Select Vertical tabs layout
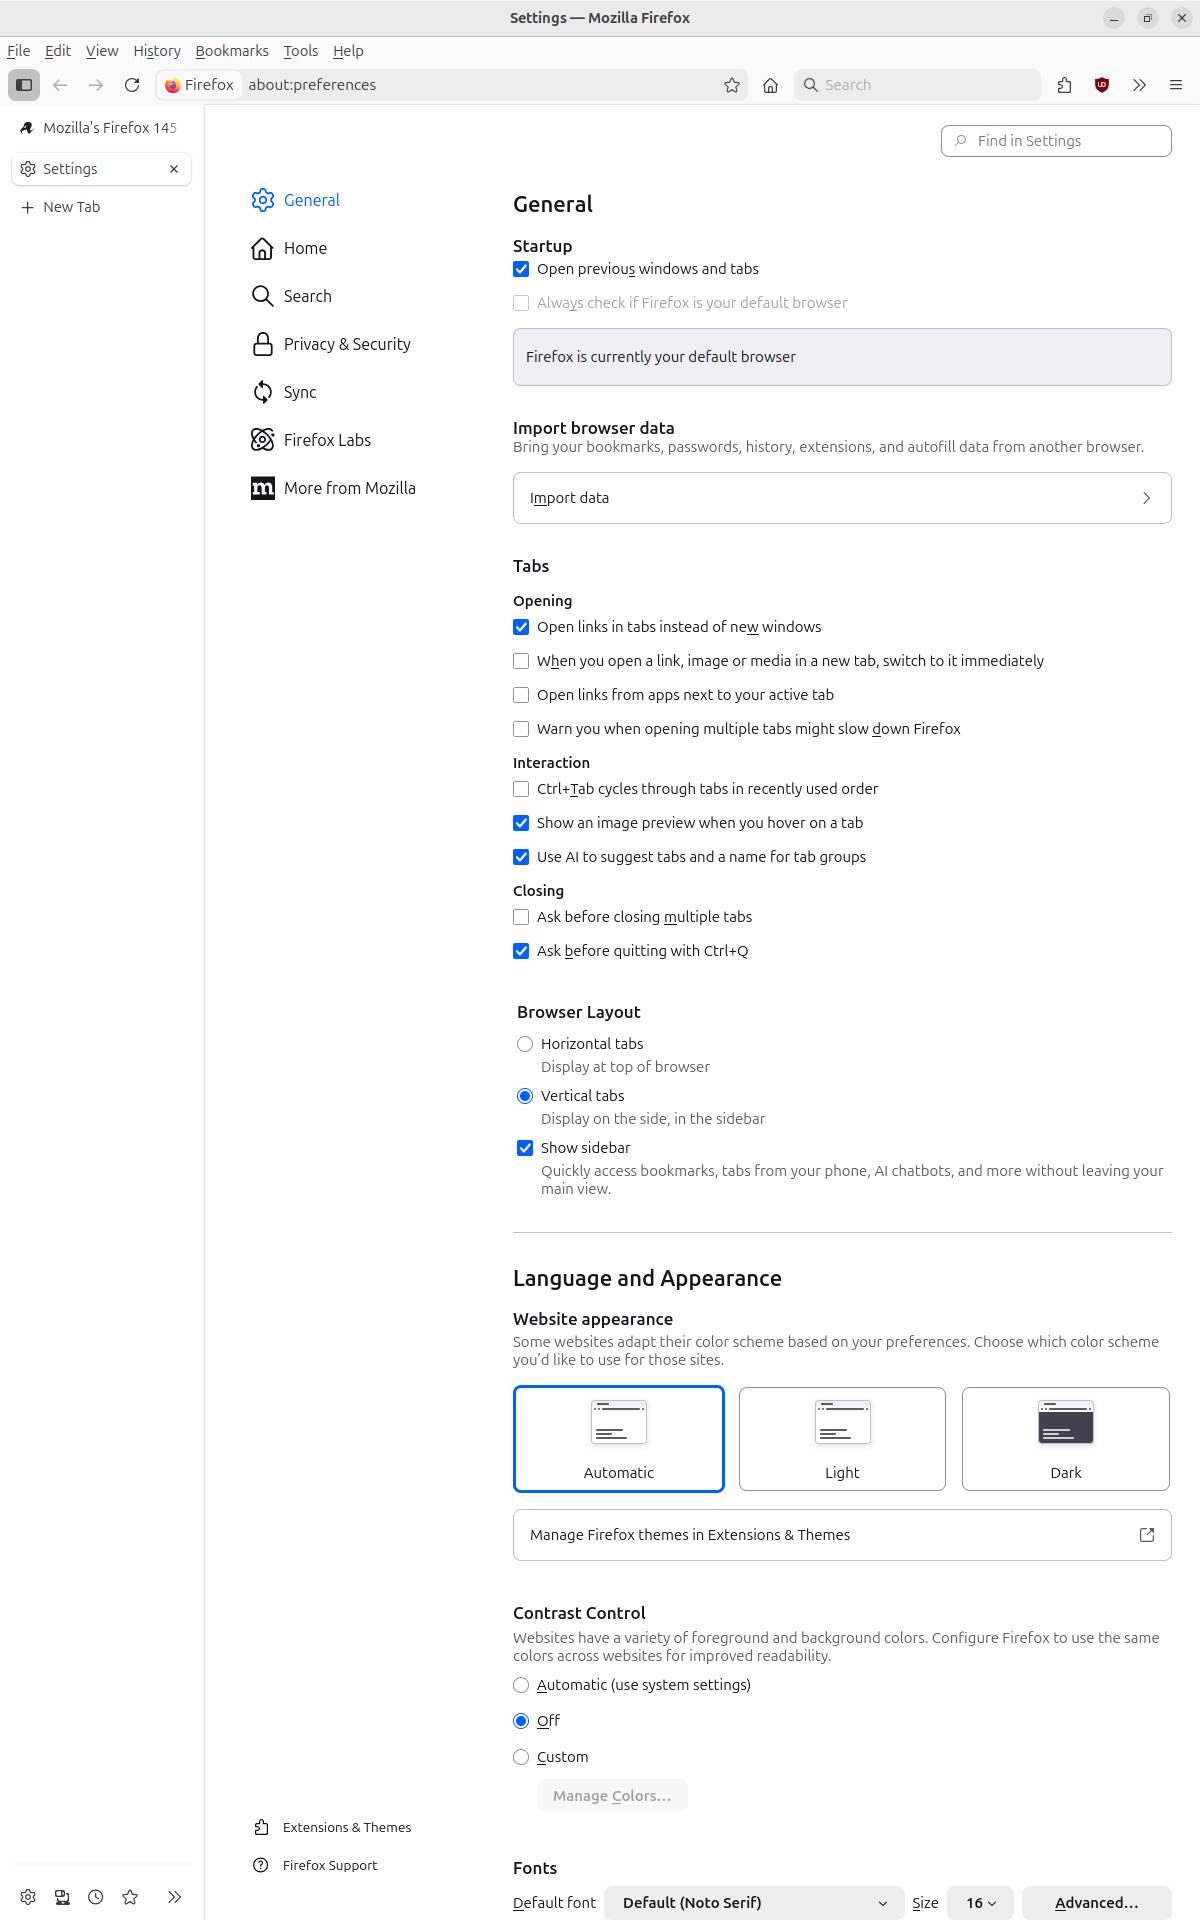1200x1920 pixels. coord(525,1096)
